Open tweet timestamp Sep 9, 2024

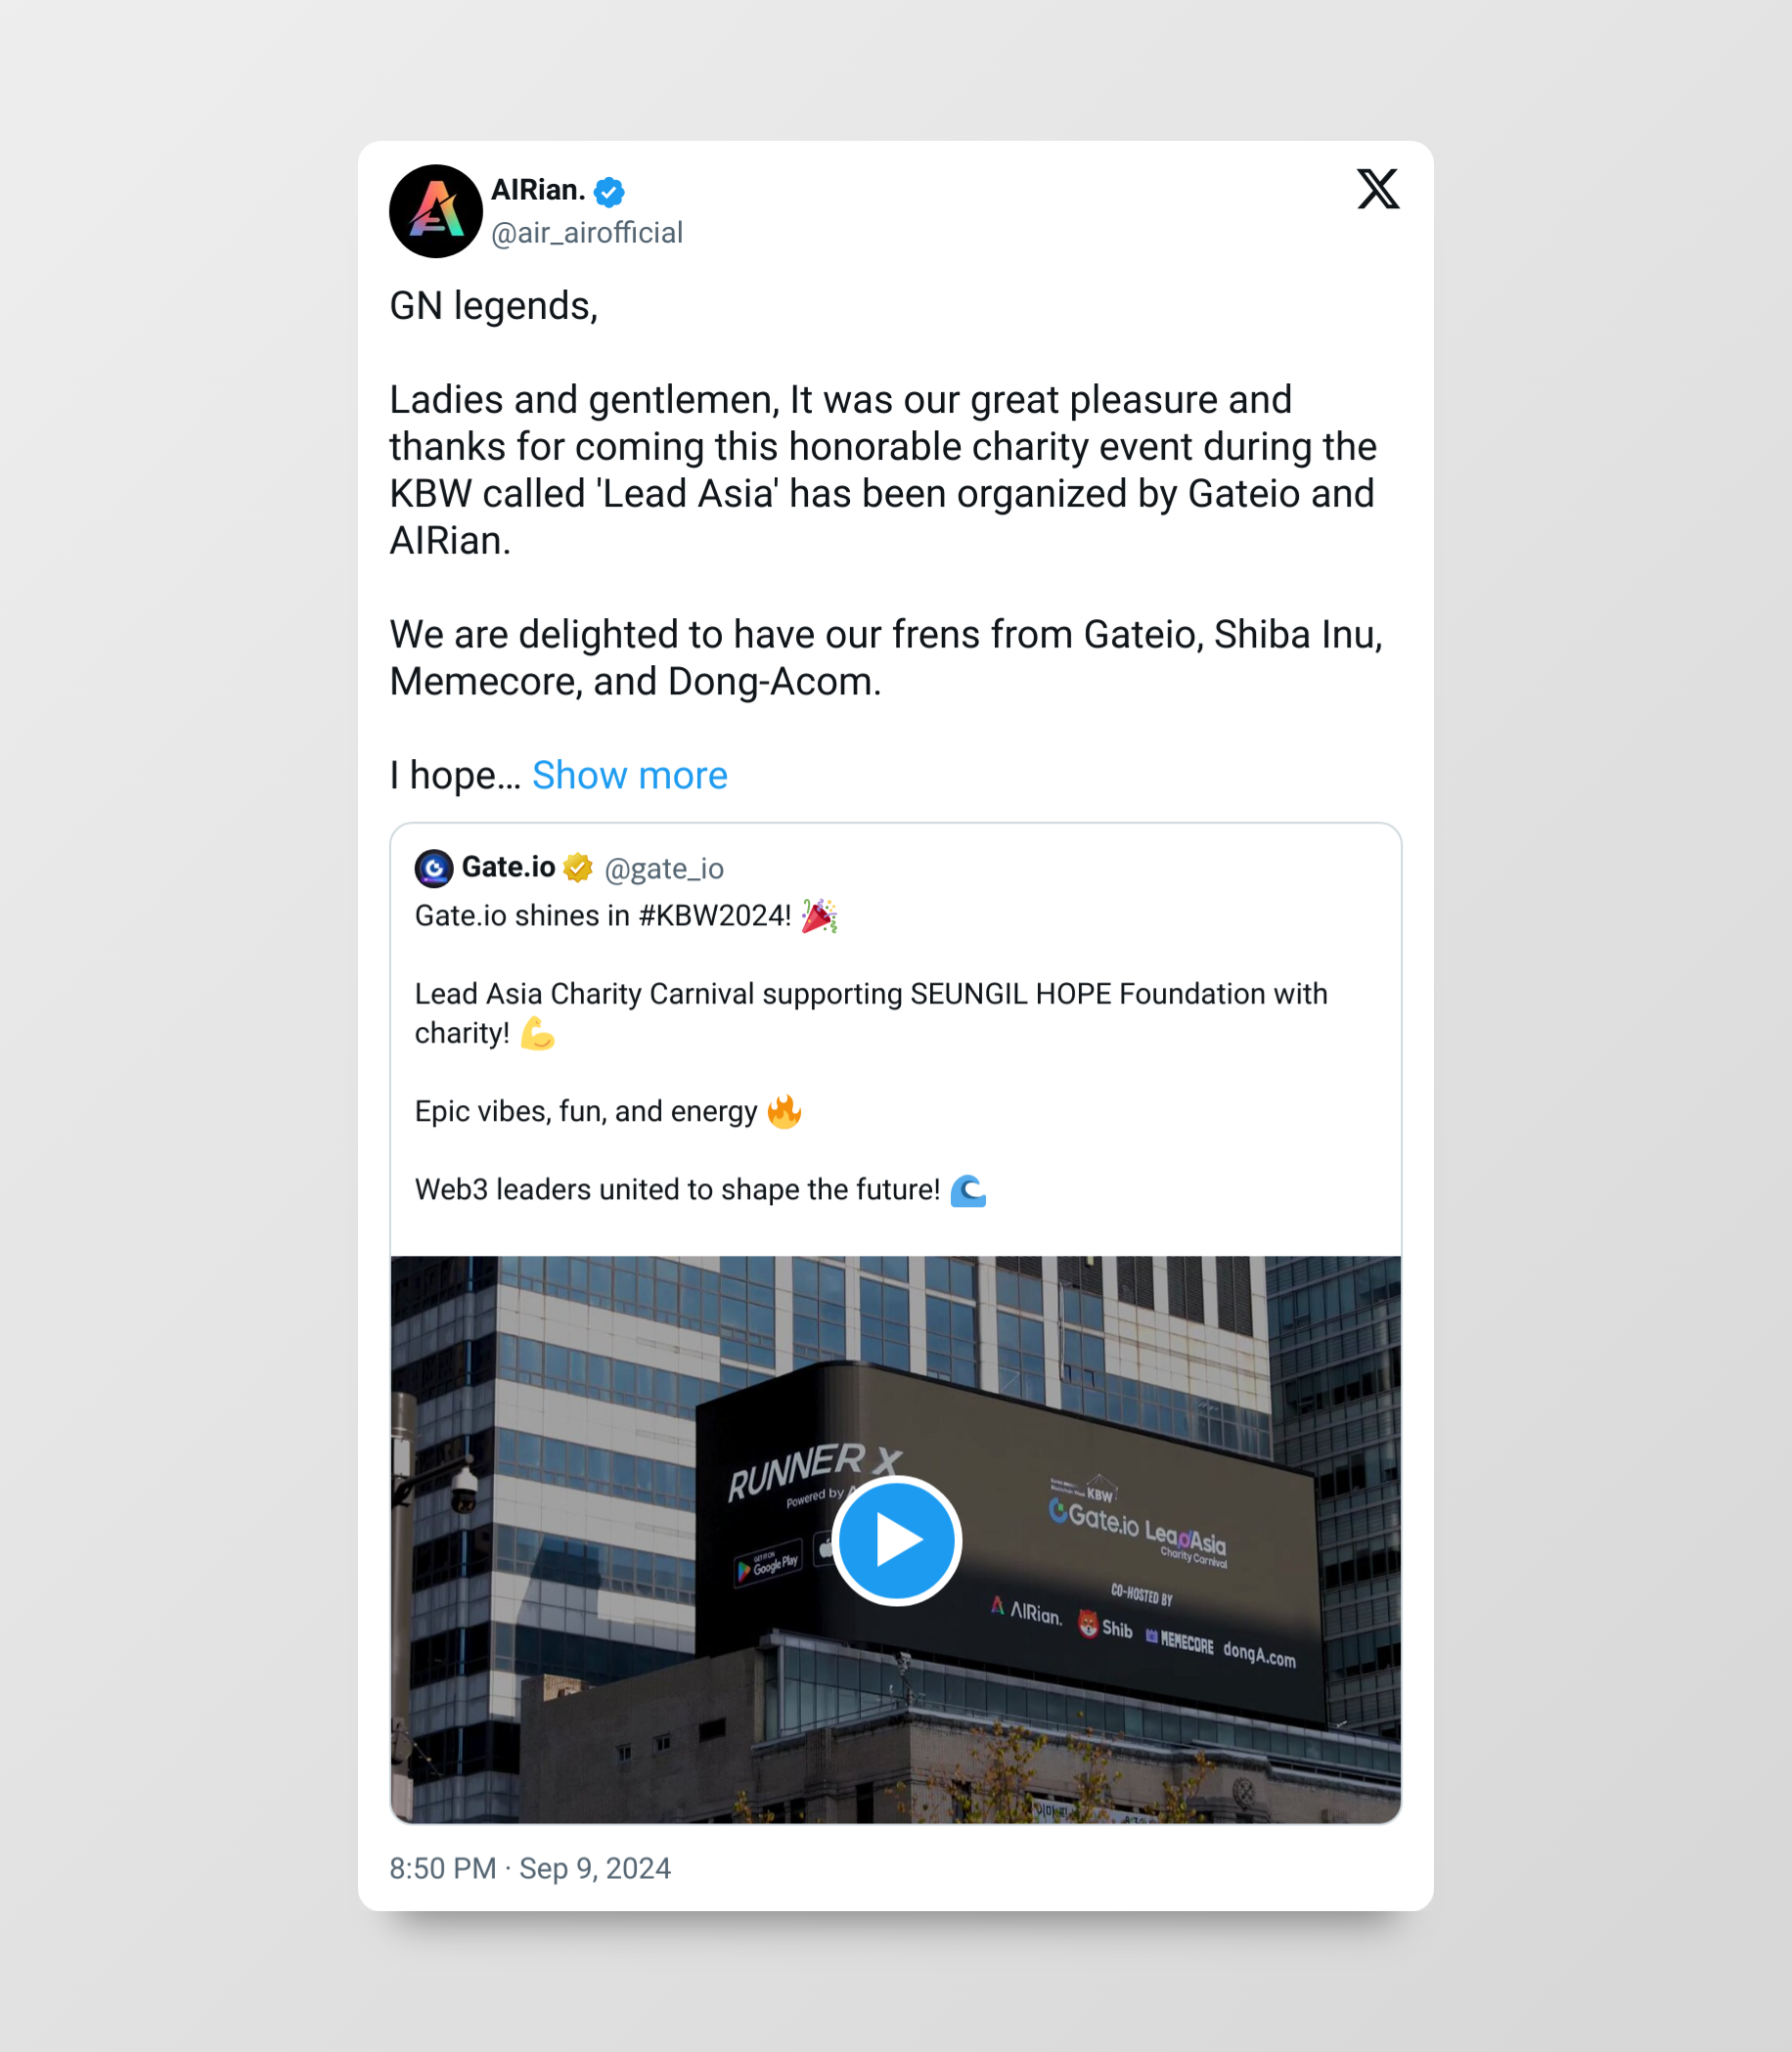[x=530, y=1868]
